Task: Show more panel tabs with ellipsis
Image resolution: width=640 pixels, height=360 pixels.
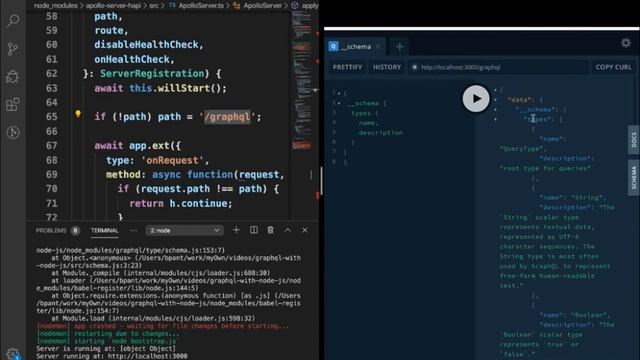Action: pyautogui.click(x=133, y=230)
